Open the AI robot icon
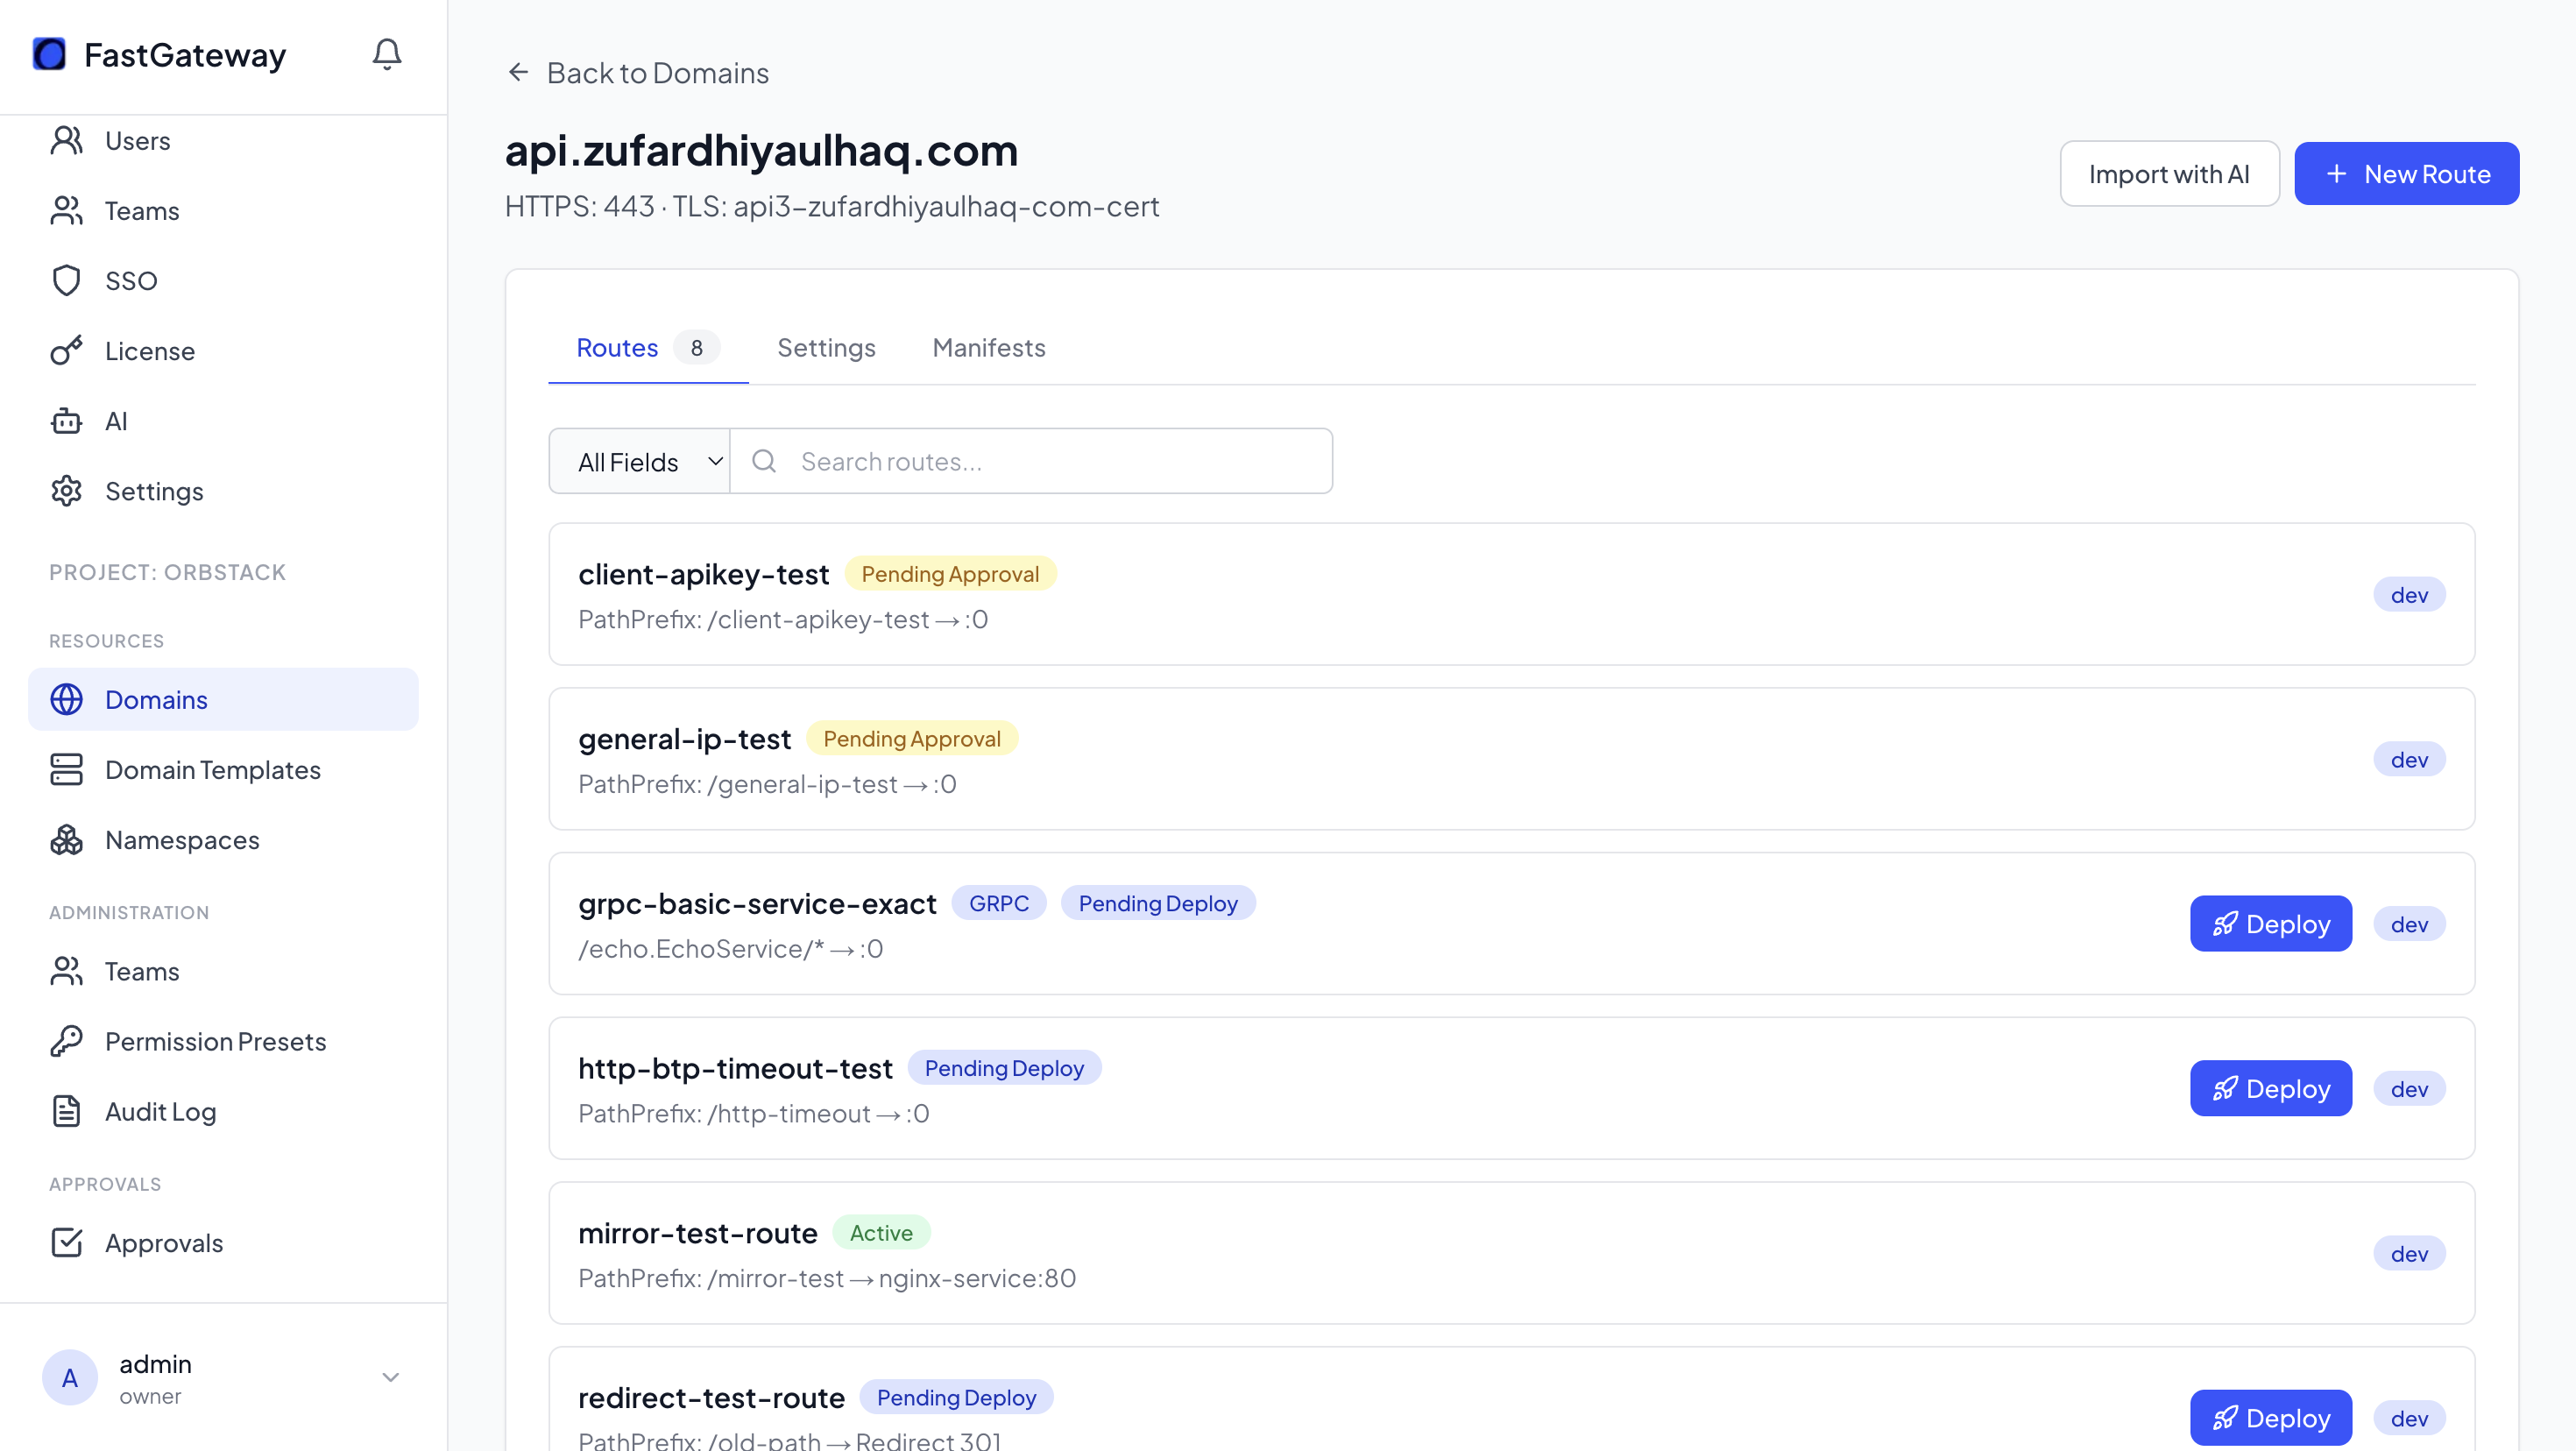 [x=66, y=421]
